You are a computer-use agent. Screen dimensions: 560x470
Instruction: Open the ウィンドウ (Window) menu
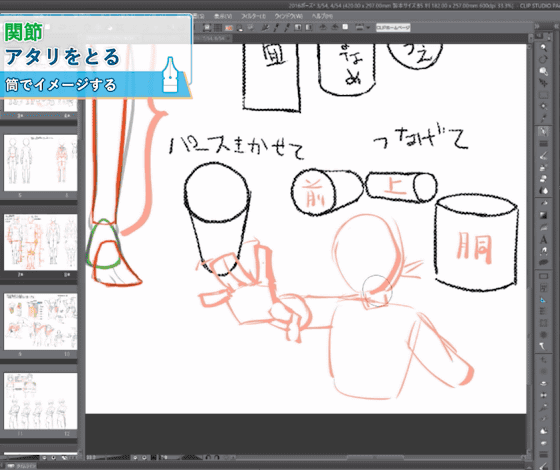289,16
